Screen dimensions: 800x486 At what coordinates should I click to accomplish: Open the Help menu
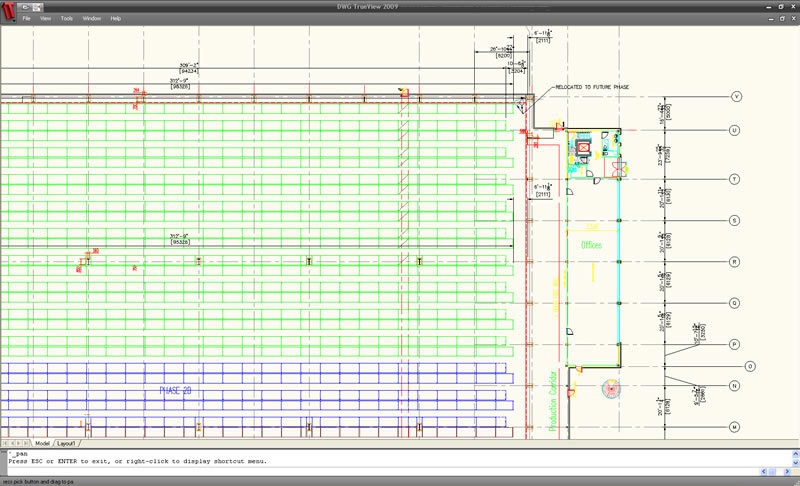(x=115, y=19)
